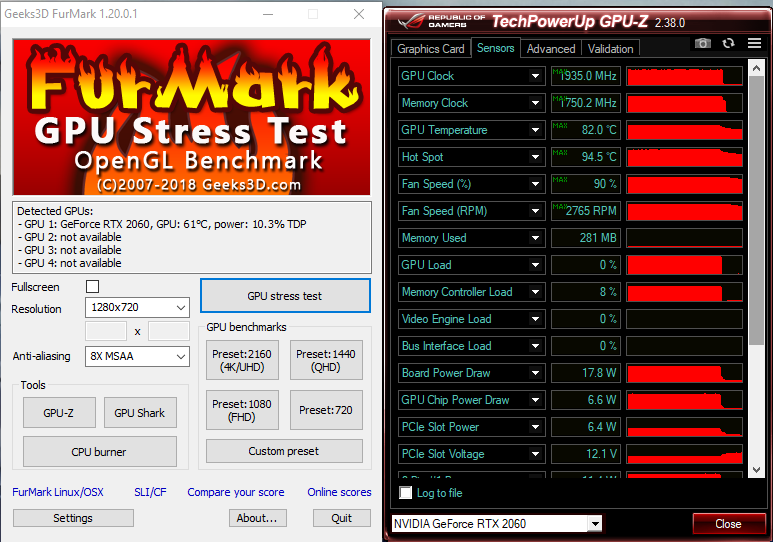Launch GPU-Z from FurMark Tools
The height and width of the screenshot is (542, 773).
click(x=59, y=413)
